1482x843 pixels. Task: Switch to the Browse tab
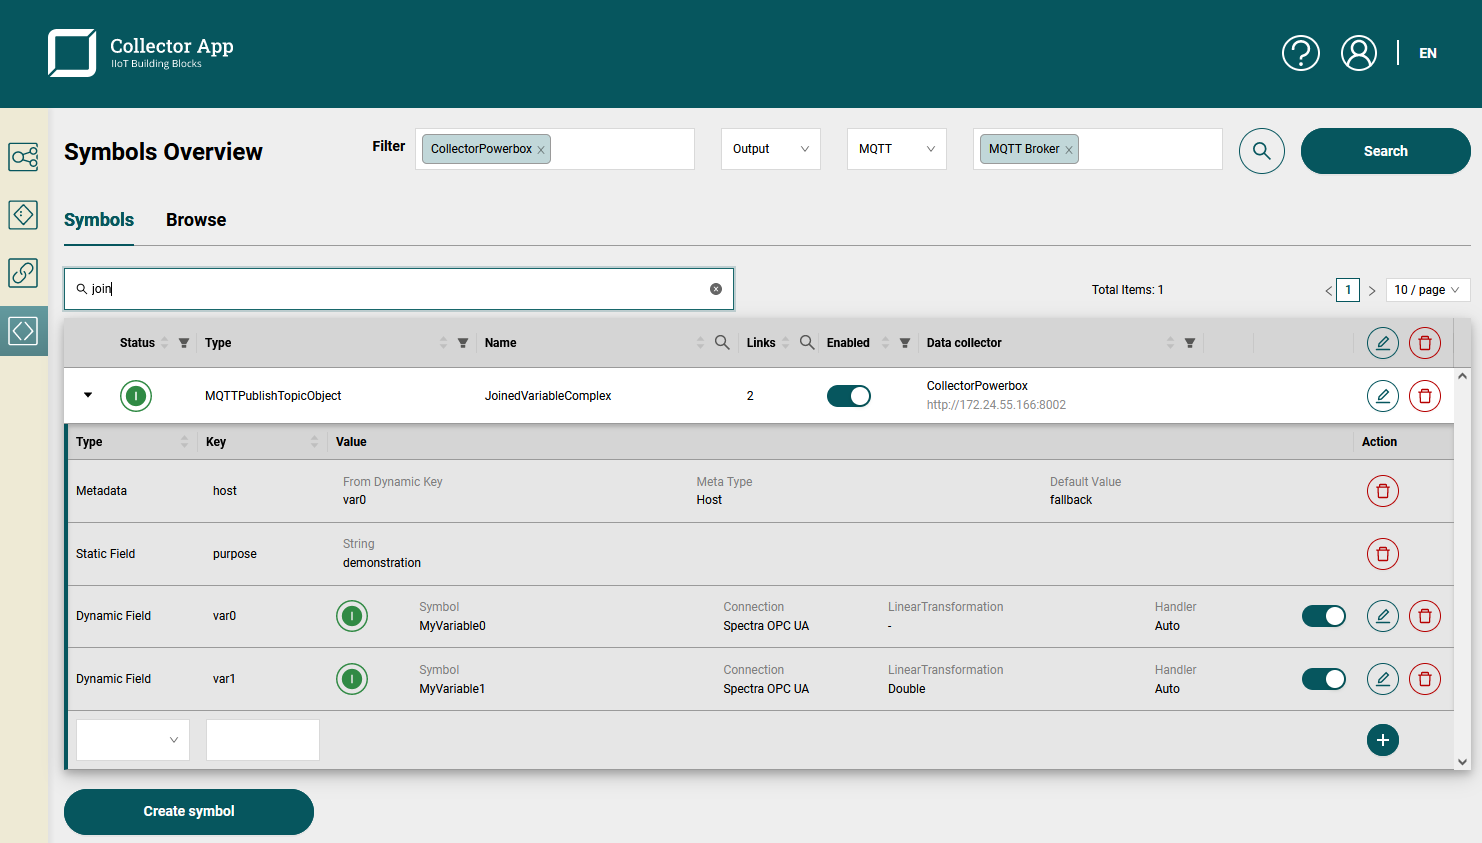(196, 220)
